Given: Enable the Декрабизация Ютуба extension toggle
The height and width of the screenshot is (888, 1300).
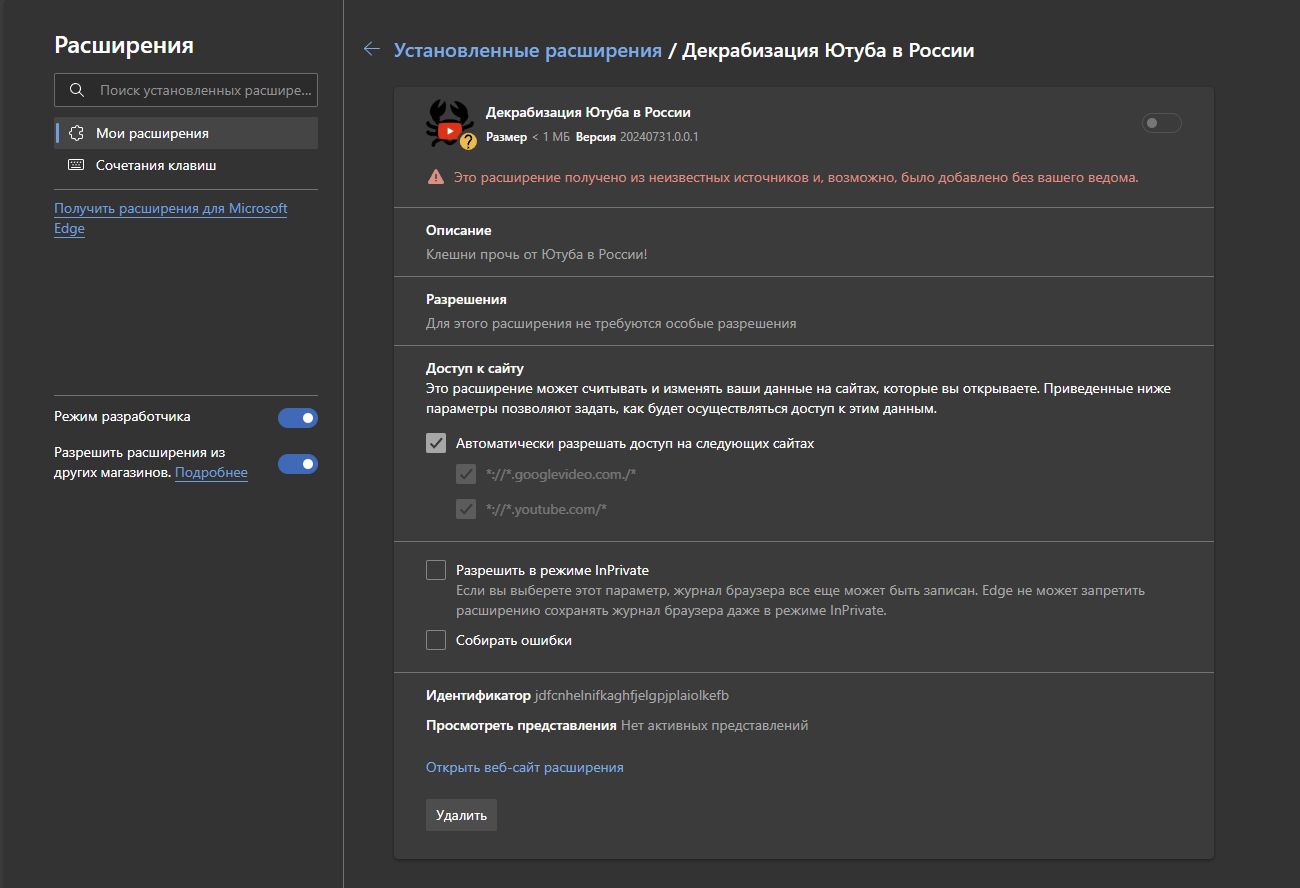Looking at the screenshot, I should [1162, 123].
